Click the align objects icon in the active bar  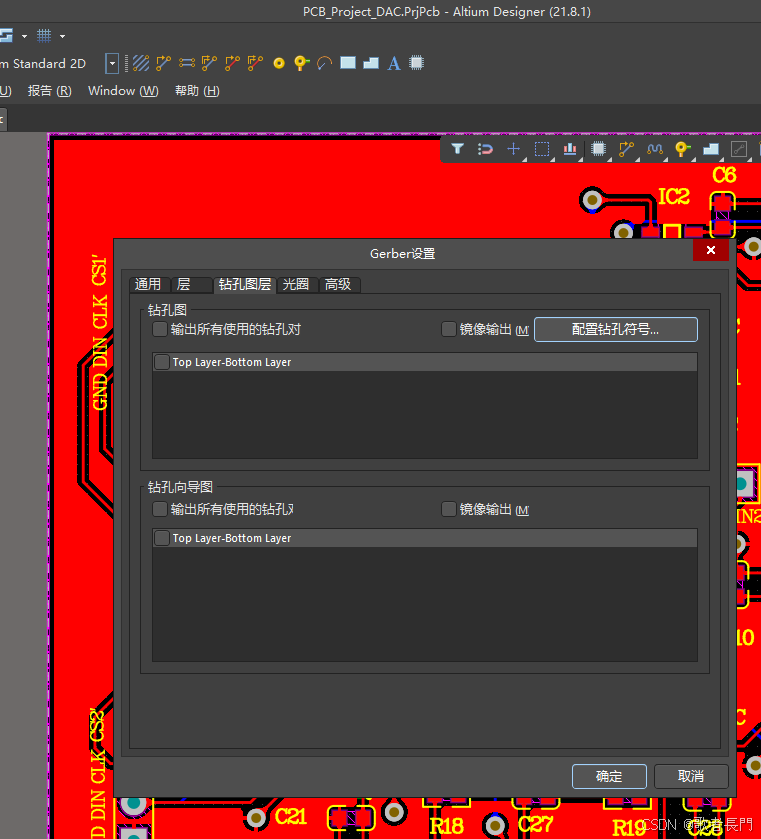570,149
